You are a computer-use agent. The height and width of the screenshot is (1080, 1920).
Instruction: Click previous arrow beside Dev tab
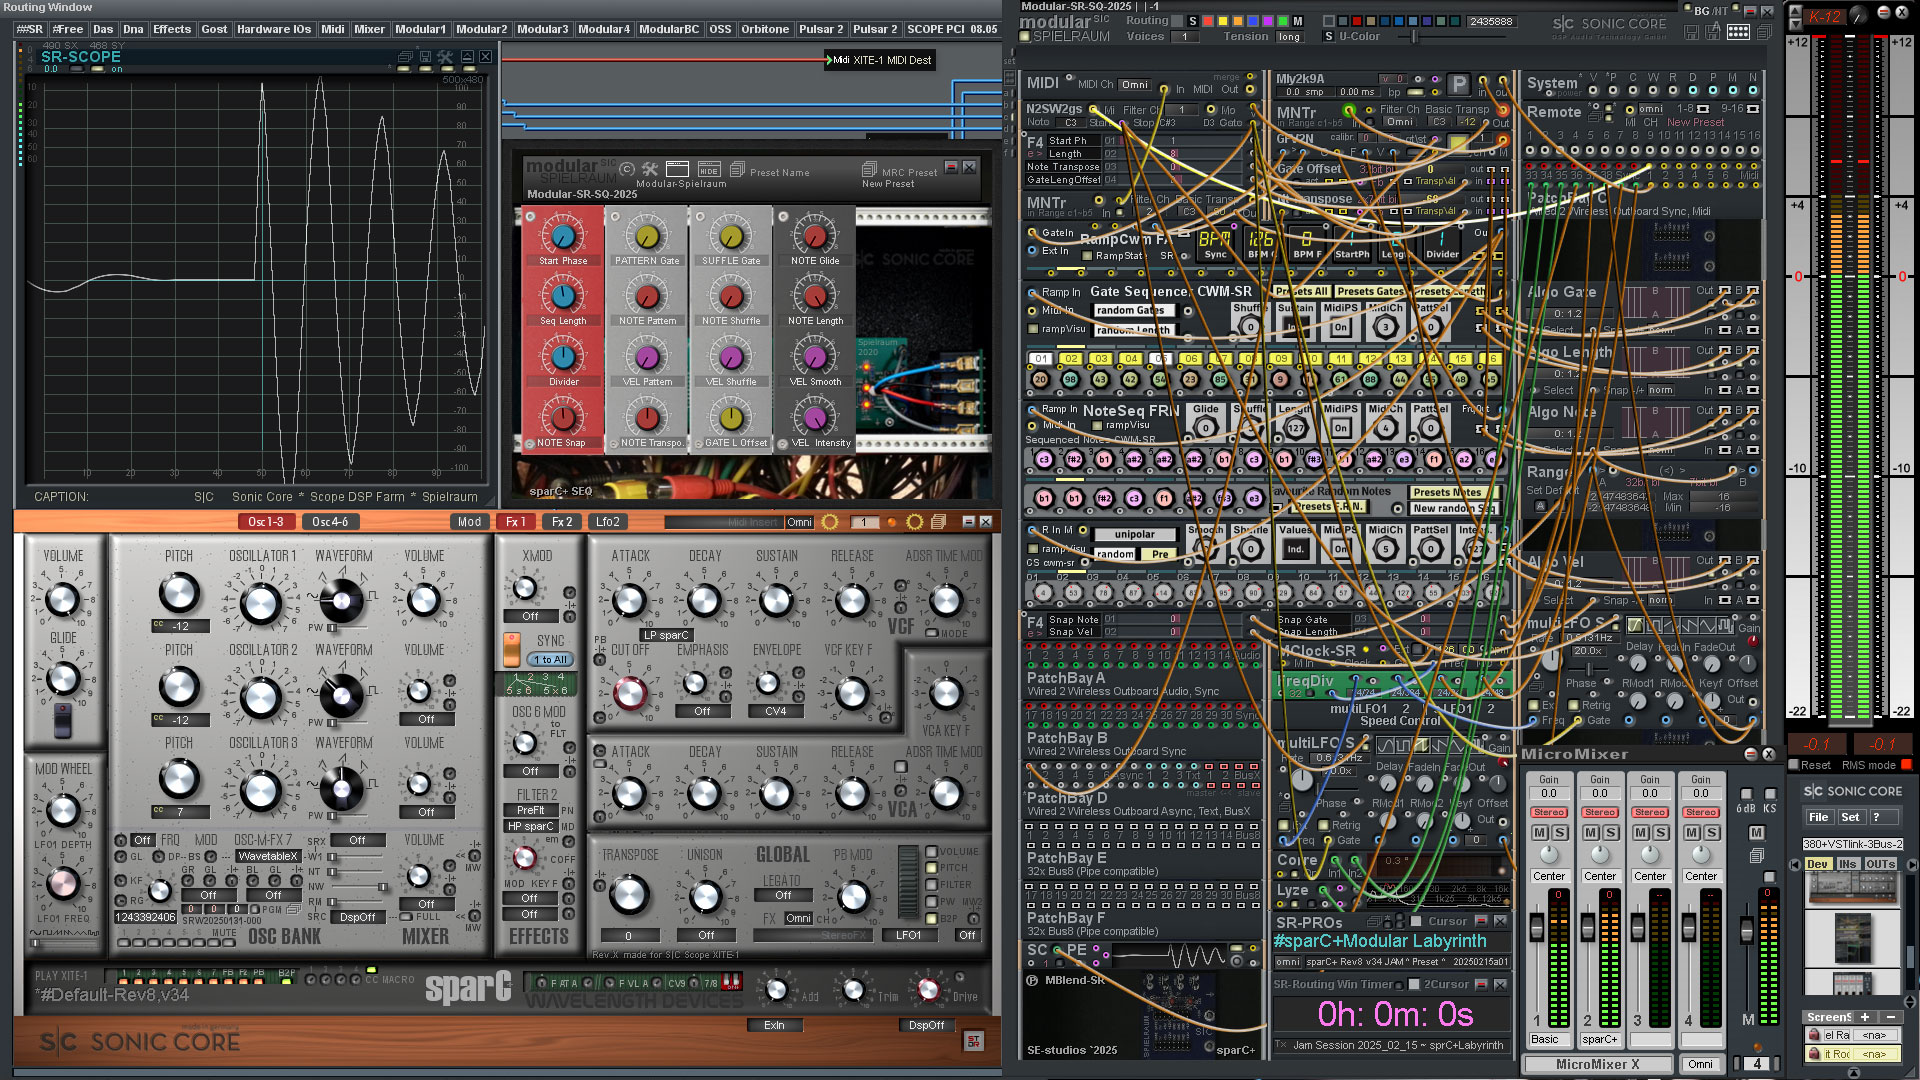coord(1795,864)
